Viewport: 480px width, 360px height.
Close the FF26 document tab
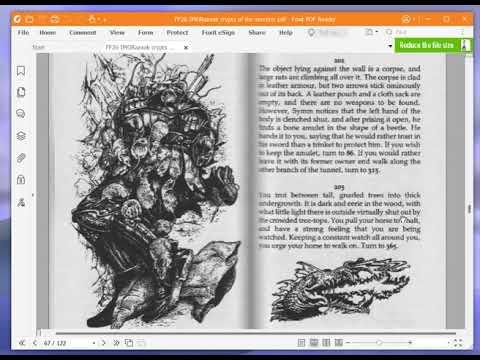(186, 47)
